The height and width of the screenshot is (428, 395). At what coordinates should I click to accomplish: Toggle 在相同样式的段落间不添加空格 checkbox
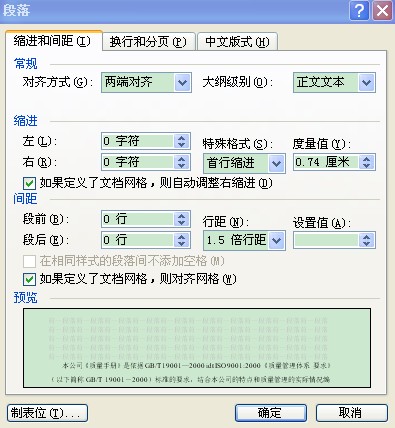click(29, 261)
